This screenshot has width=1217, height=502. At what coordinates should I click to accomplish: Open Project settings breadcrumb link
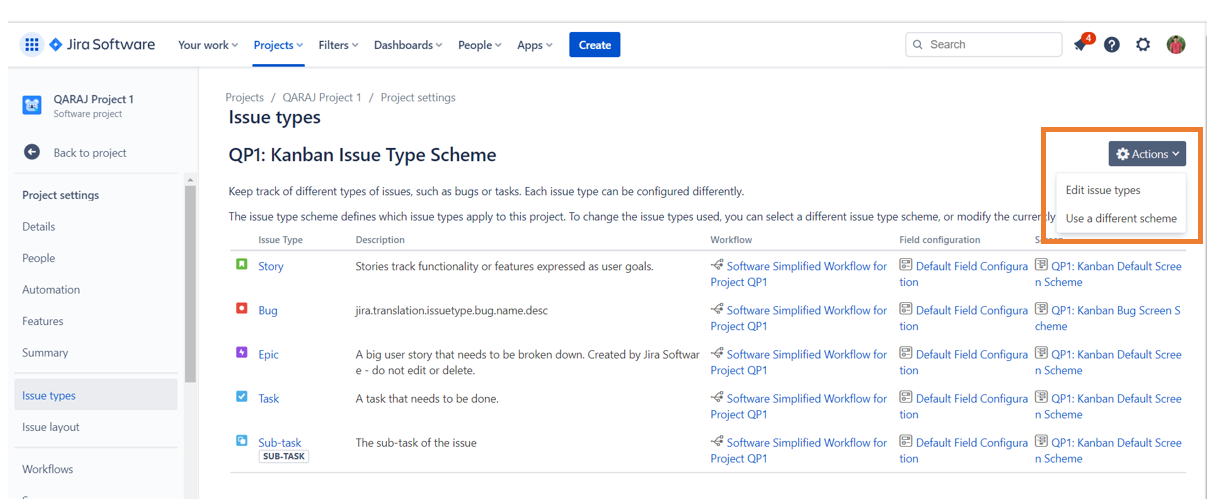(x=418, y=98)
